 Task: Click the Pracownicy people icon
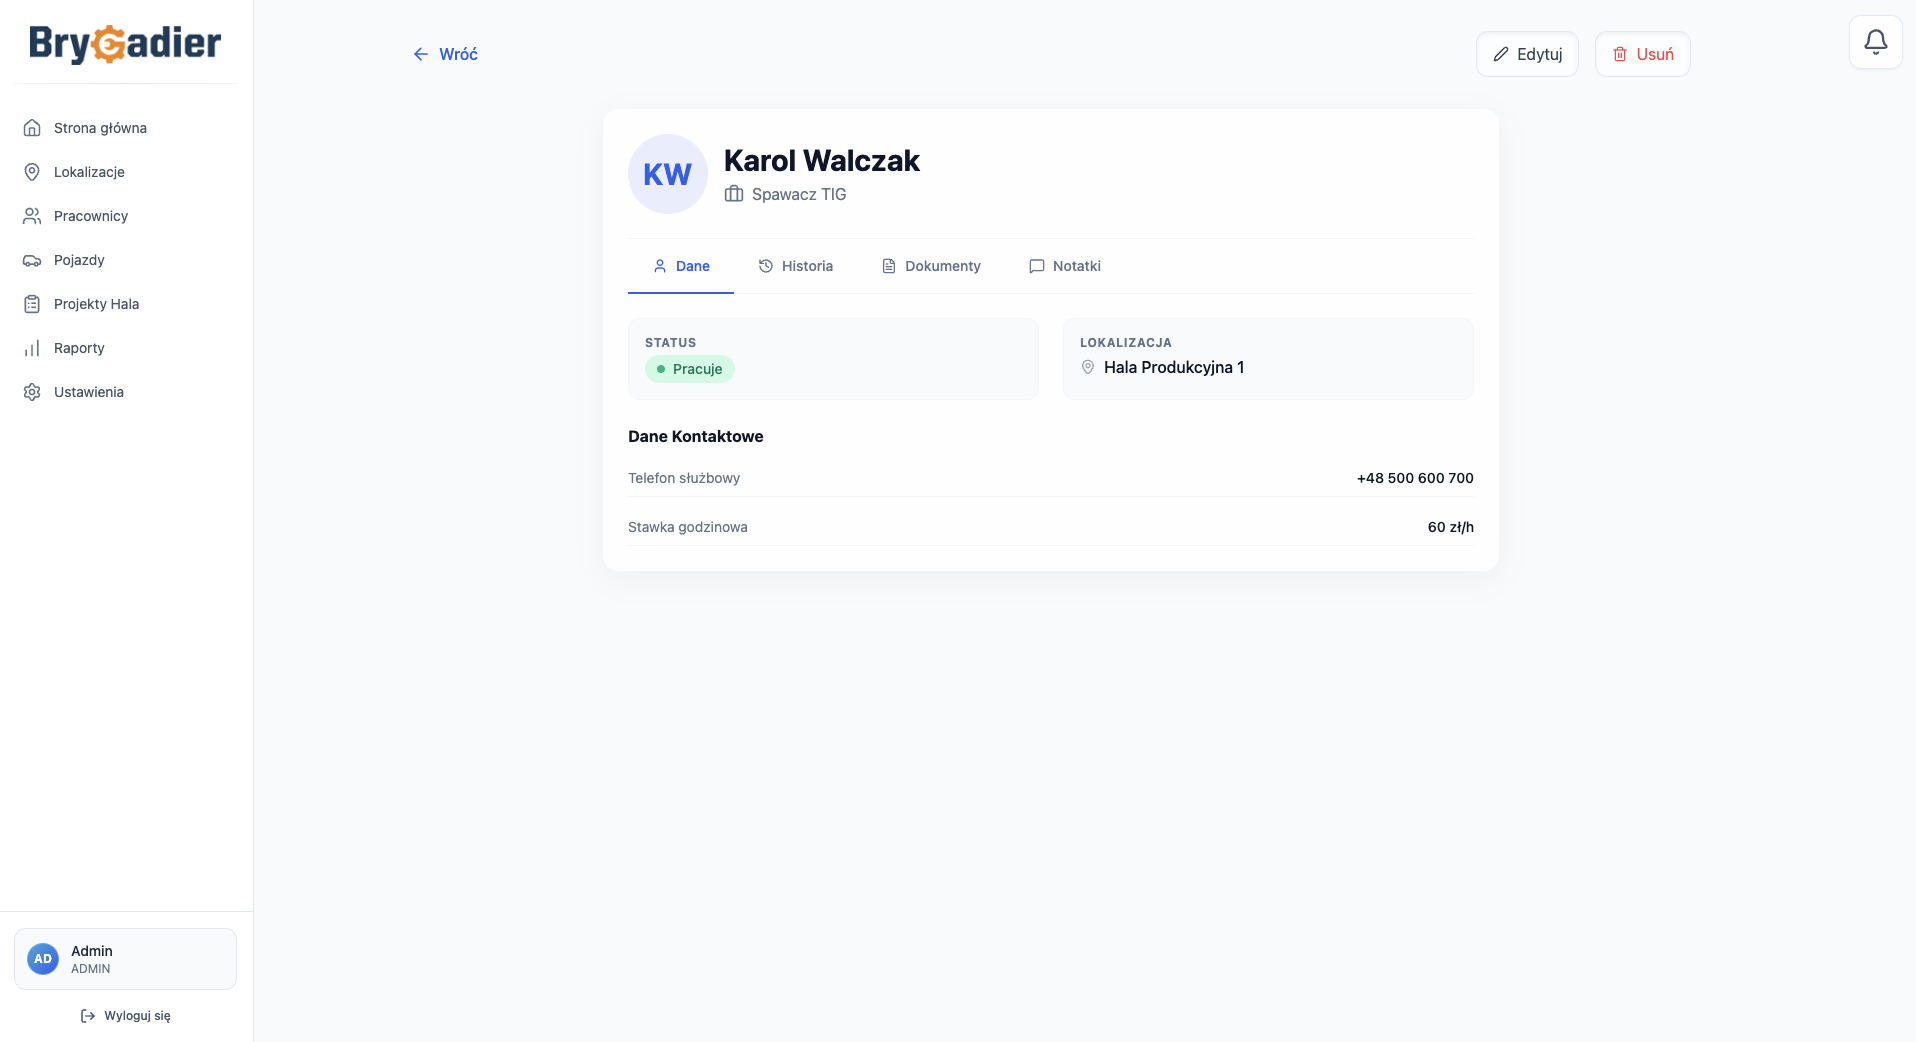pyautogui.click(x=32, y=216)
